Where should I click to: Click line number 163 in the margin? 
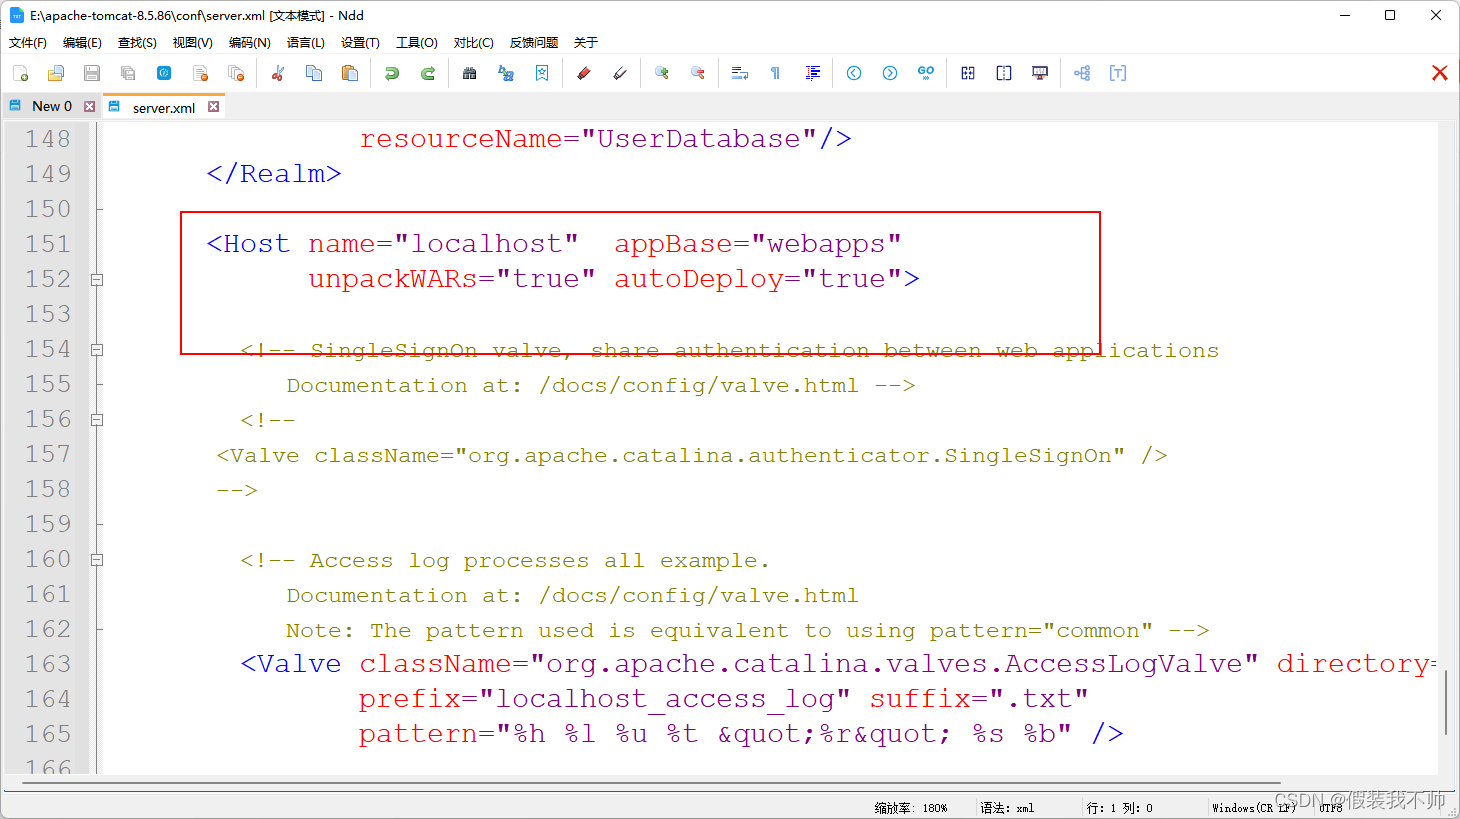tap(48, 664)
